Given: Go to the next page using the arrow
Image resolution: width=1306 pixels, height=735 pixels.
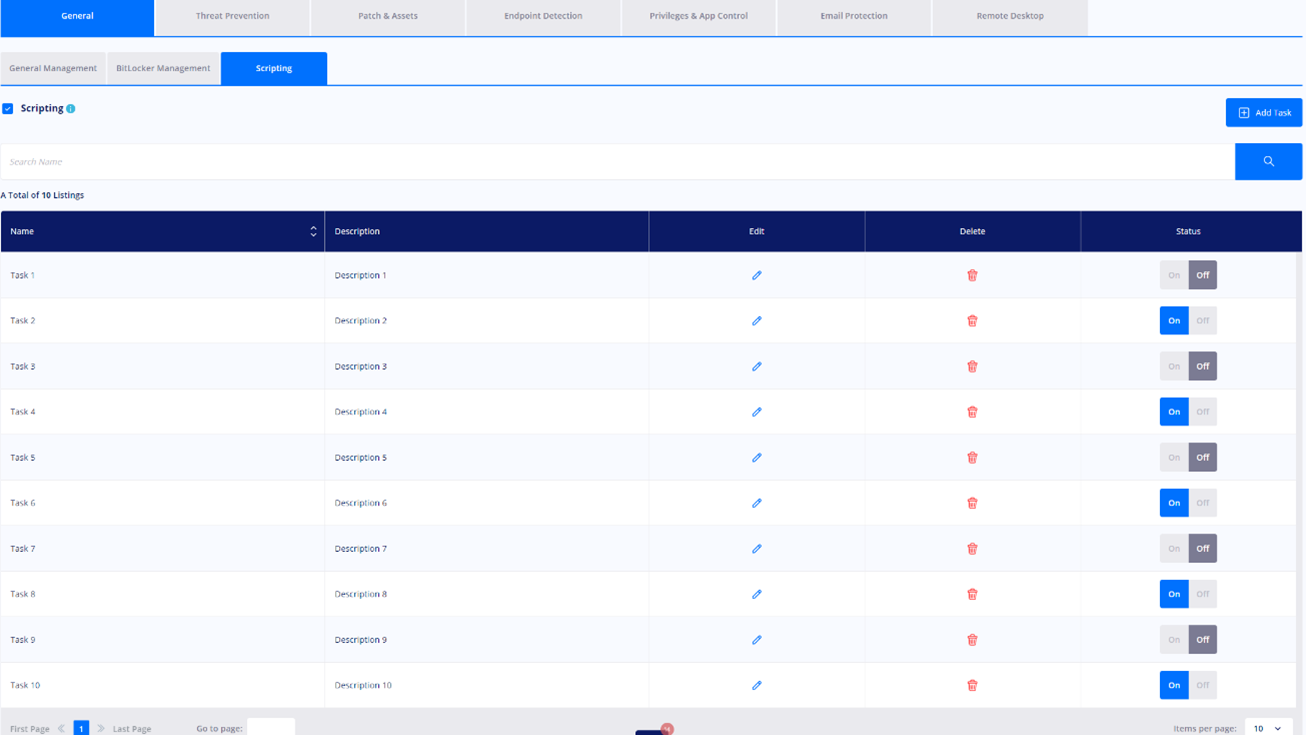Looking at the screenshot, I should pyautogui.click(x=101, y=728).
